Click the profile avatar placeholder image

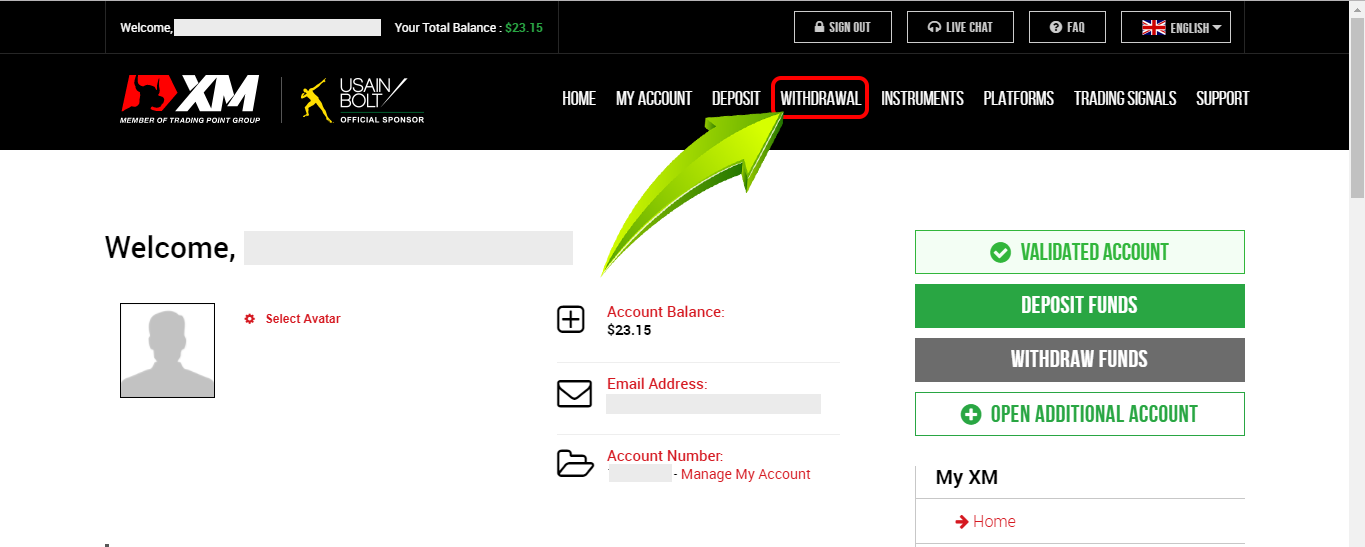[x=167, y=351]
